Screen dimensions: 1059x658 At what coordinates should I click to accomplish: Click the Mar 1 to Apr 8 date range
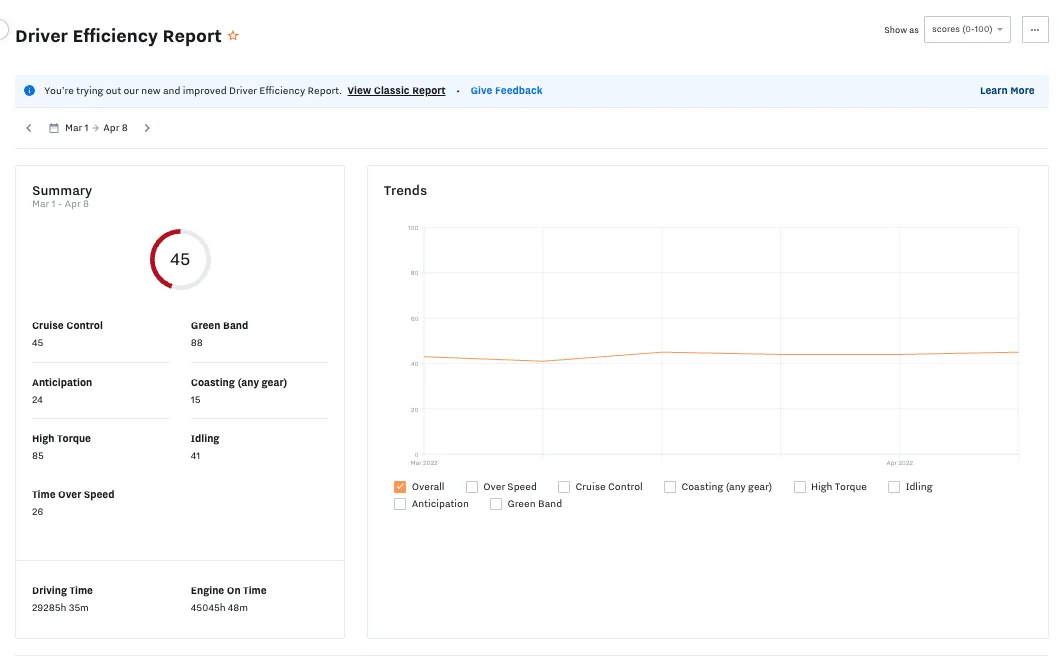[96, 128]
